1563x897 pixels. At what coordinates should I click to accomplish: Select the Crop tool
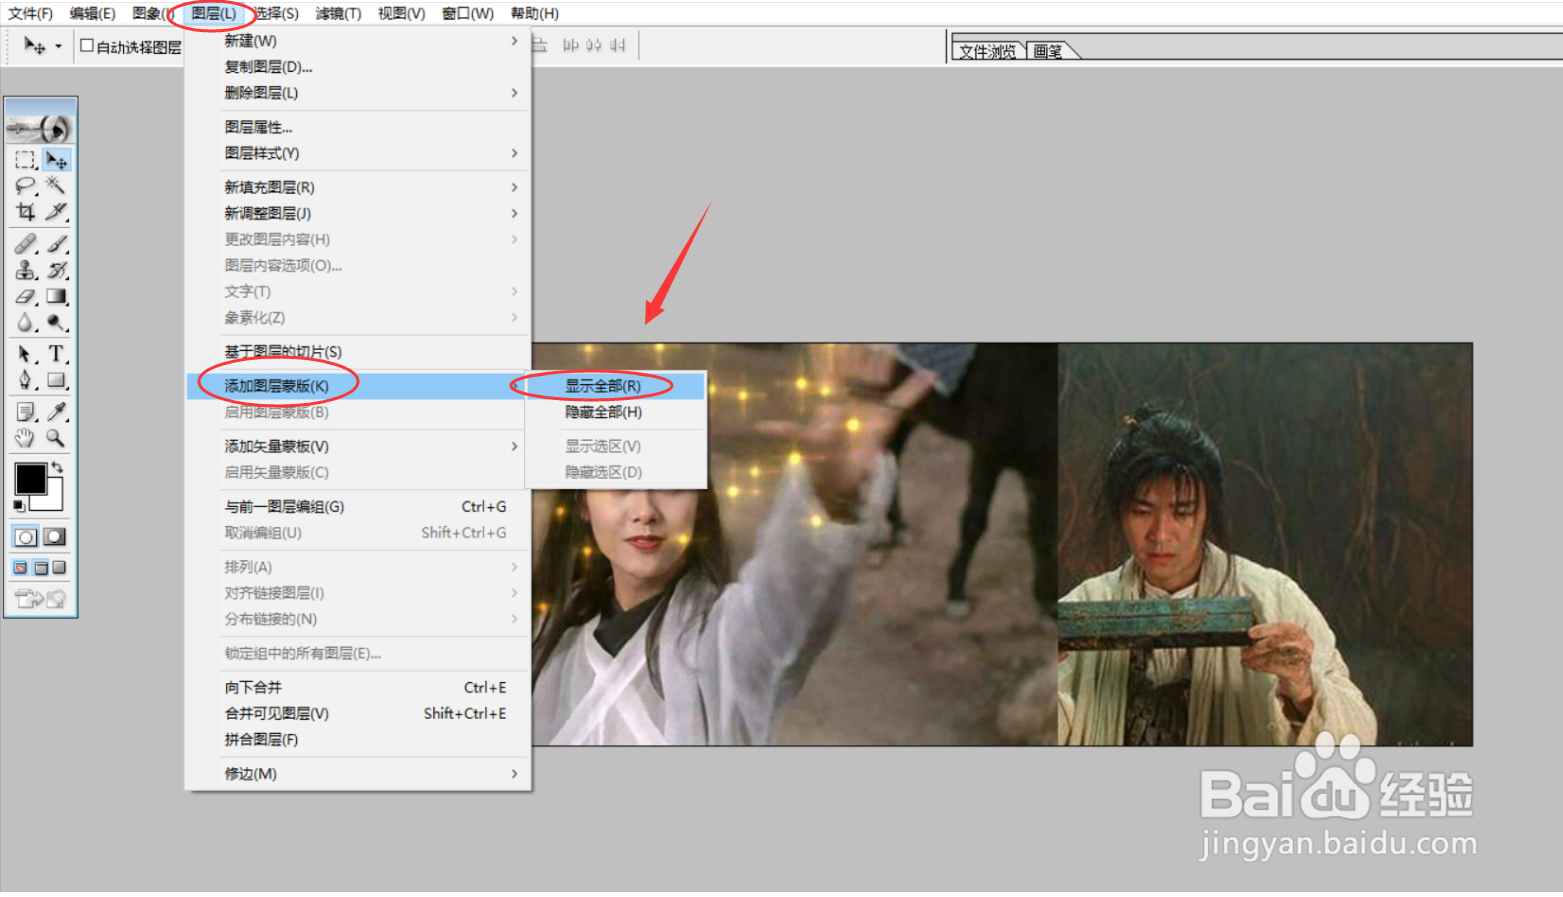pyautogui.click(x=26, y=212)
